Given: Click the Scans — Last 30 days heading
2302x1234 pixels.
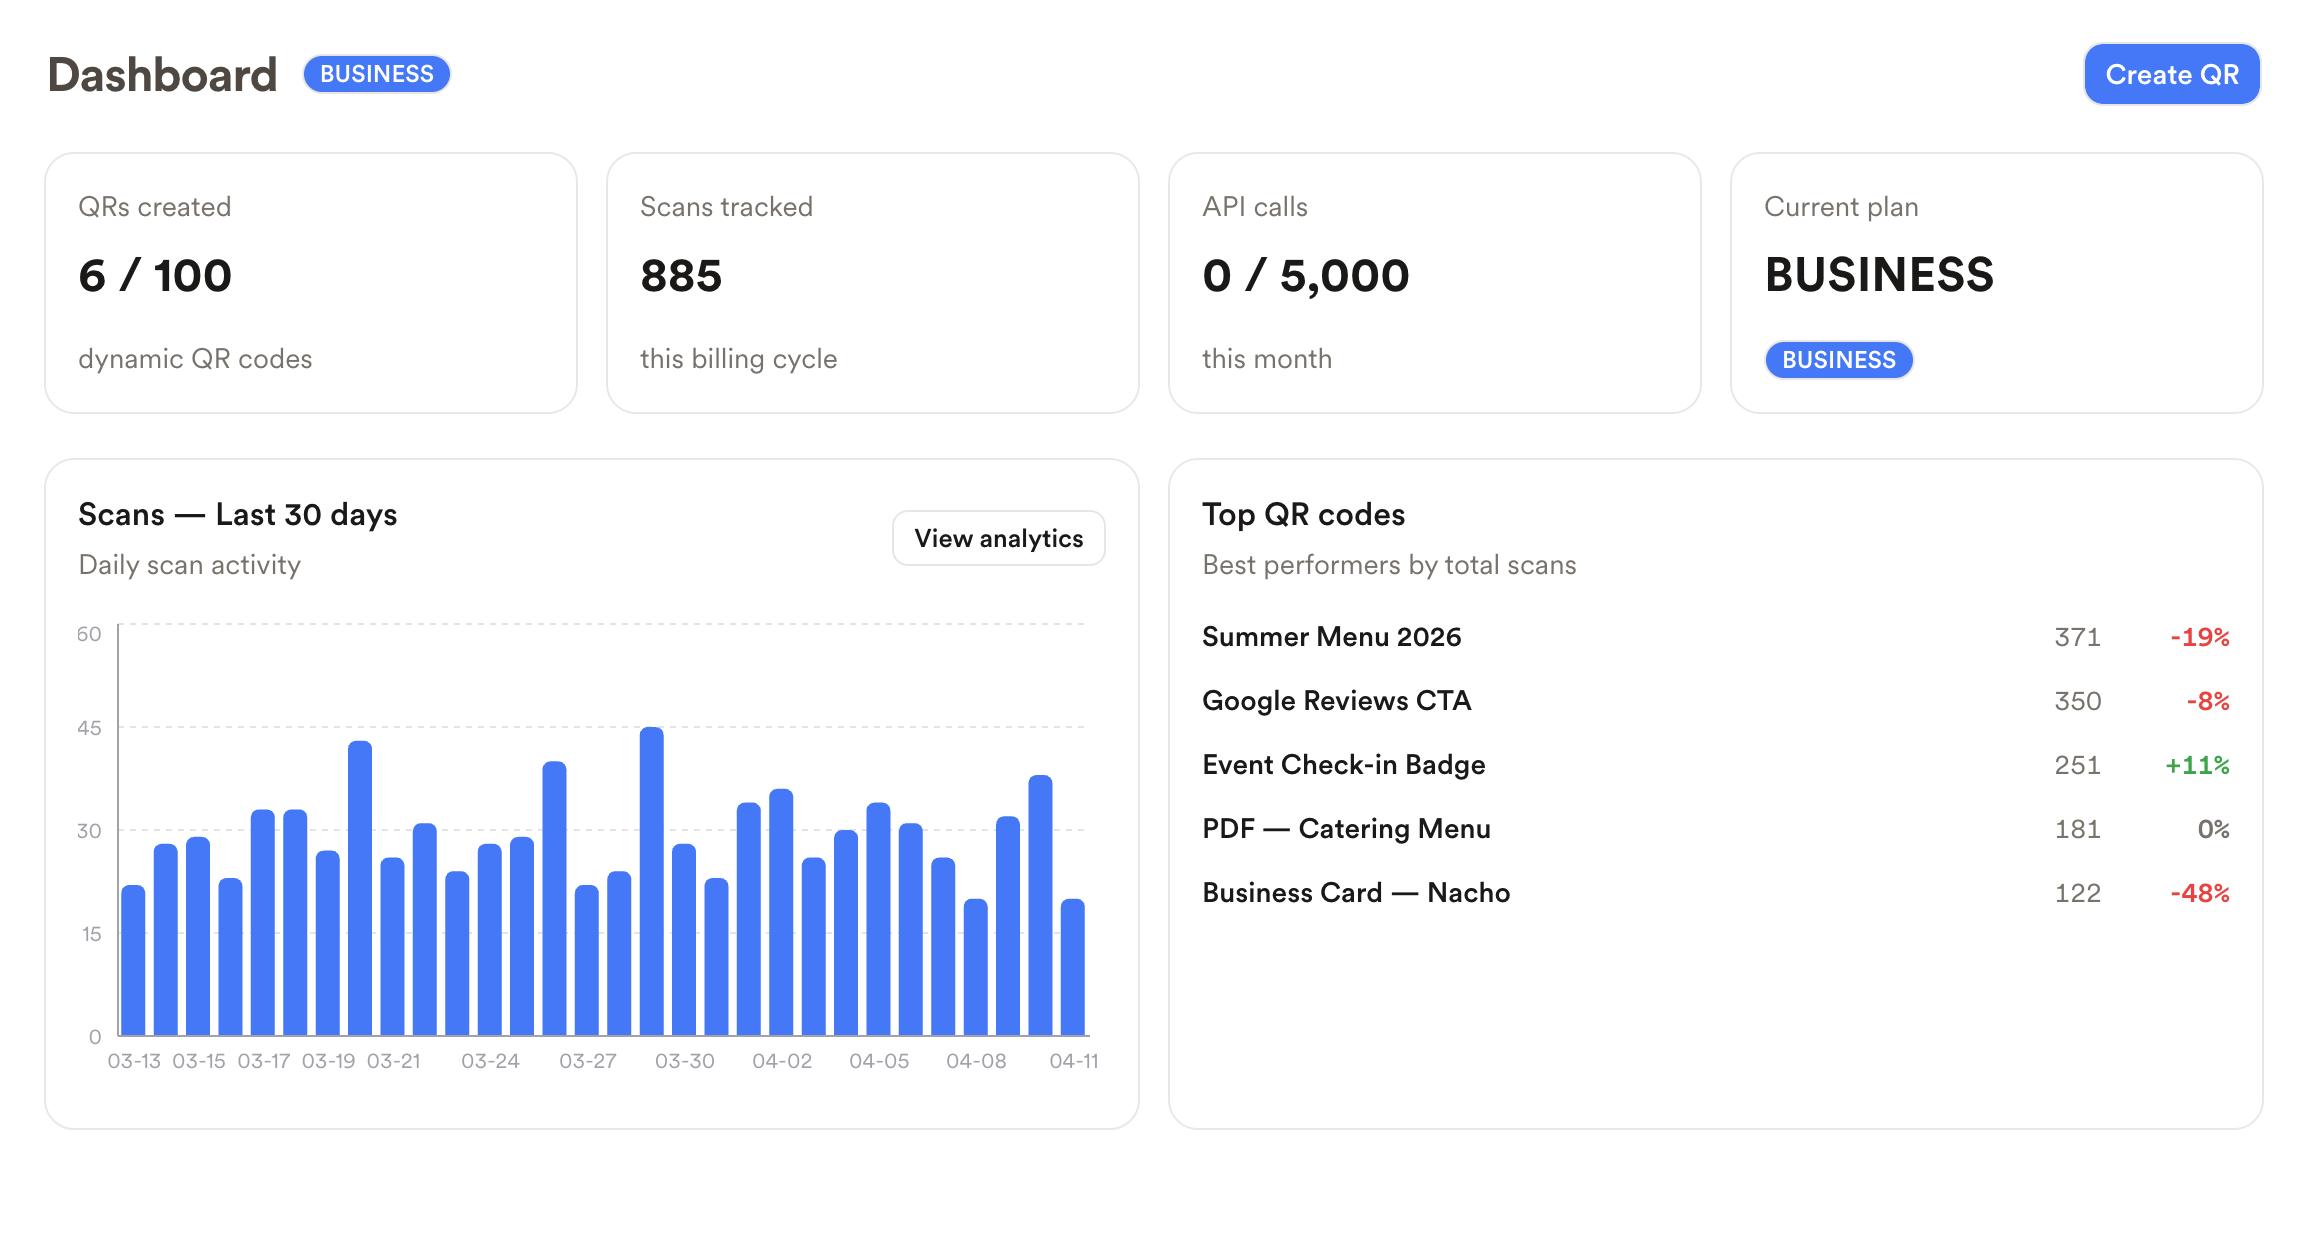Looking at the screenshot, I should point(237,514).
